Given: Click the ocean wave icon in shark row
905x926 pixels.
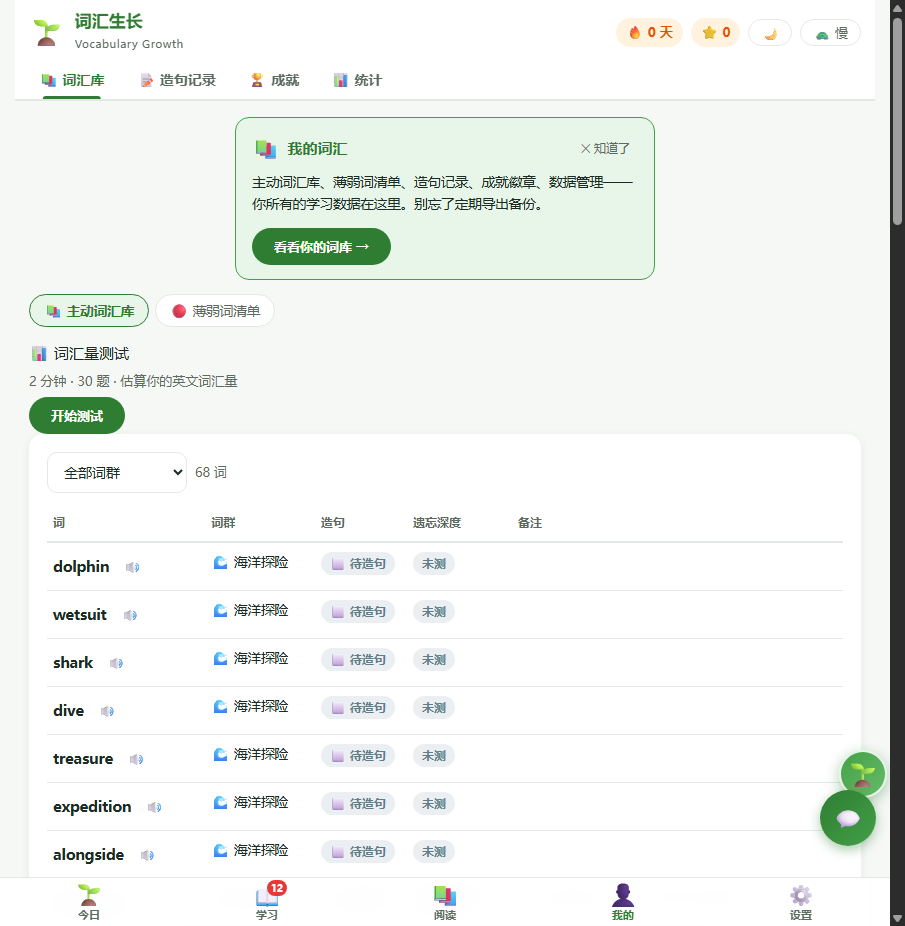Looking at the screenshot, I should coord(220,658).
